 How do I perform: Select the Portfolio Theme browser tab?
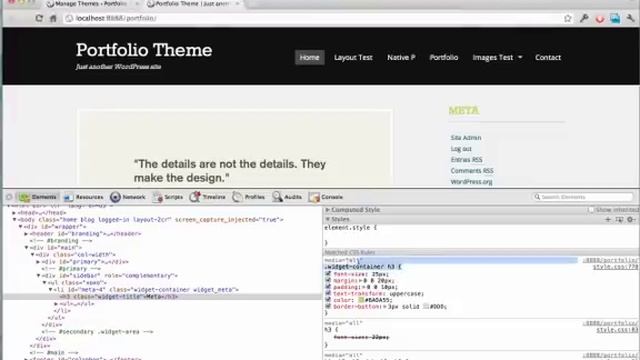(x=193, y=4)
